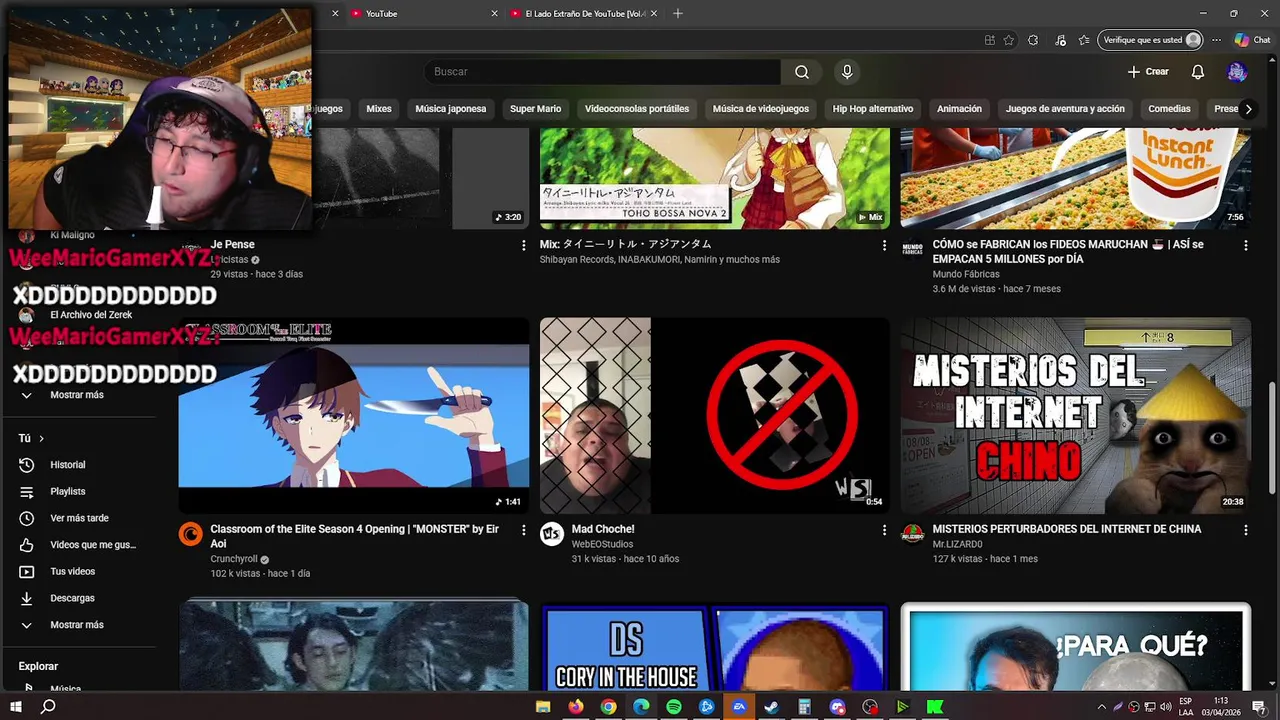Open MISTERIOS PERTURBADORES DEL INTERNET title
1280x720 pixels.
point(1067,529)
